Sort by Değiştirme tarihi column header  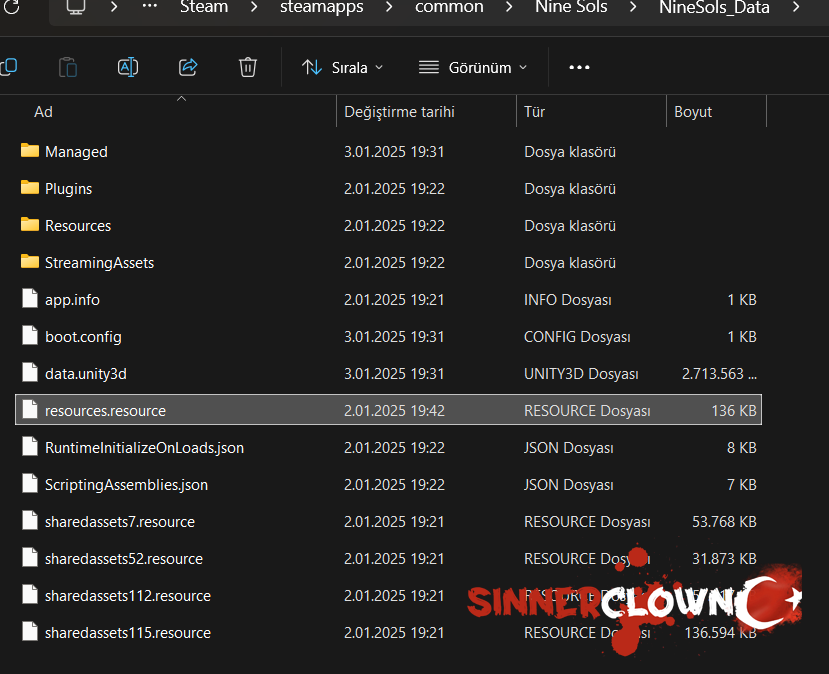click(x=399, y=112)
